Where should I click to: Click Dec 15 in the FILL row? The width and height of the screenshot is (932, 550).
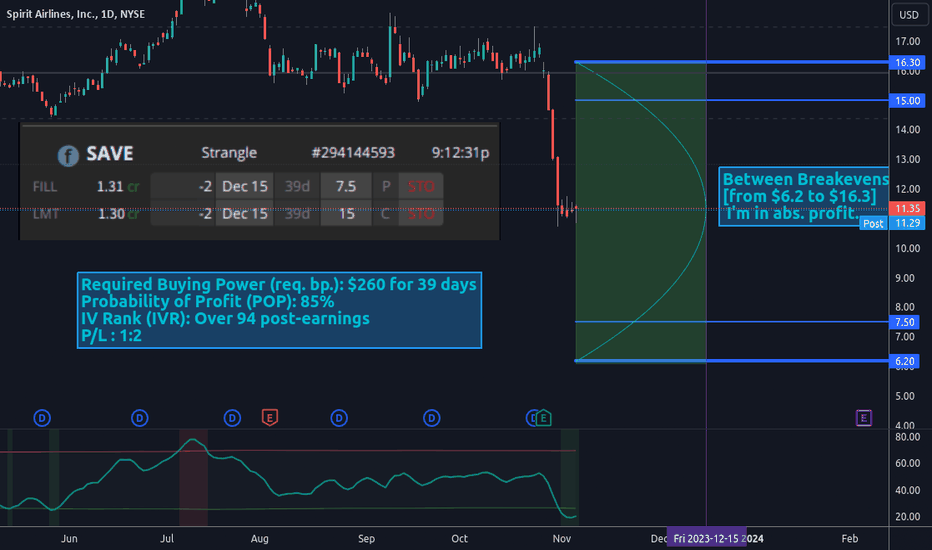(x=244, y=187)
